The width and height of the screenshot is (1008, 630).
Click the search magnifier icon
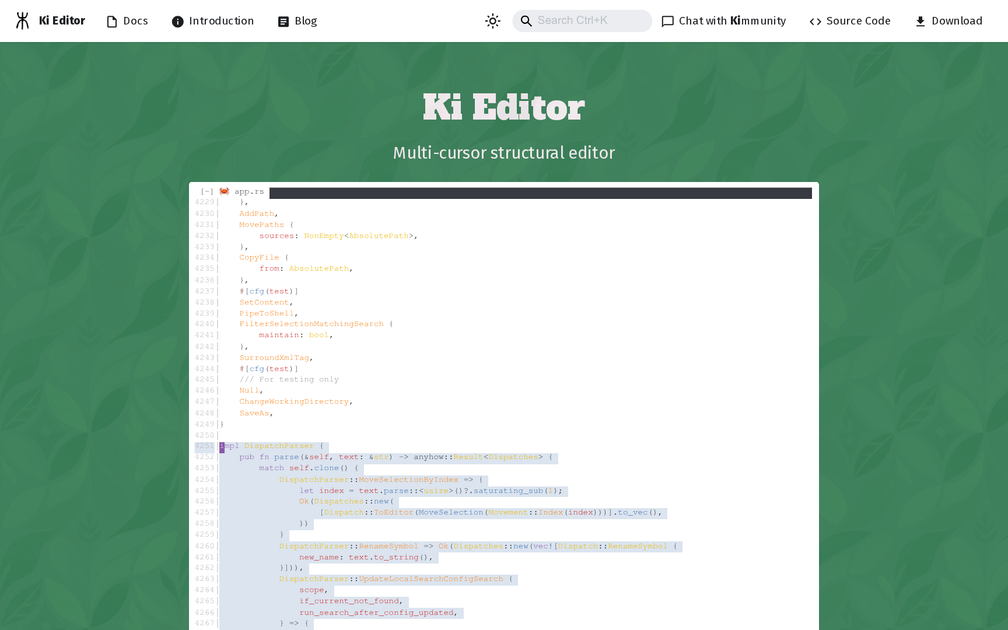(x=526, y=21)
